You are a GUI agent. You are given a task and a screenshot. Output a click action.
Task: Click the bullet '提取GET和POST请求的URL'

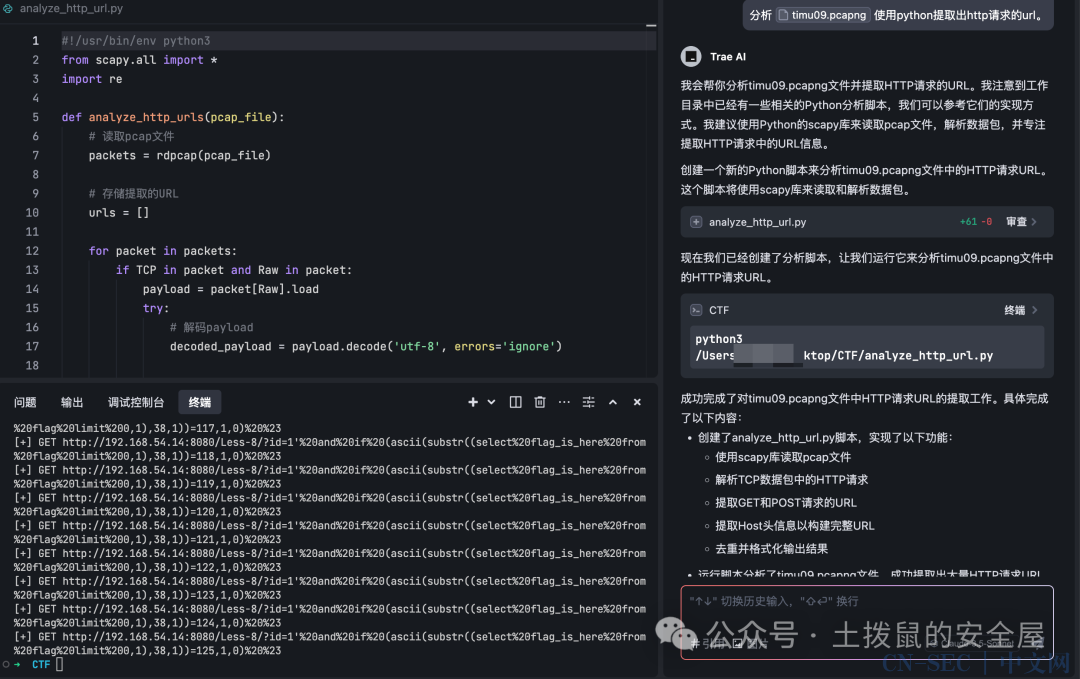pos(786,503)
